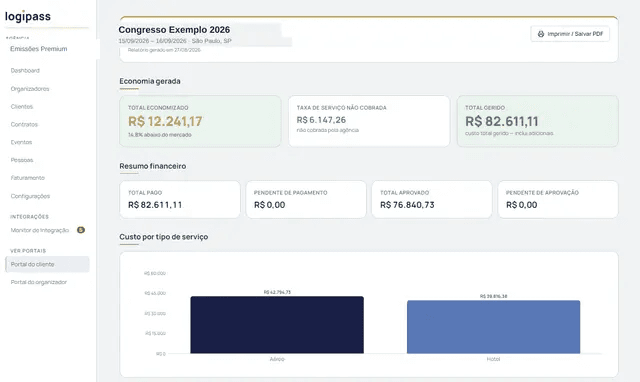This screenshot has width=640, height=382.
Task: Click the Total Pago card
Action: [x=180, y=200]
